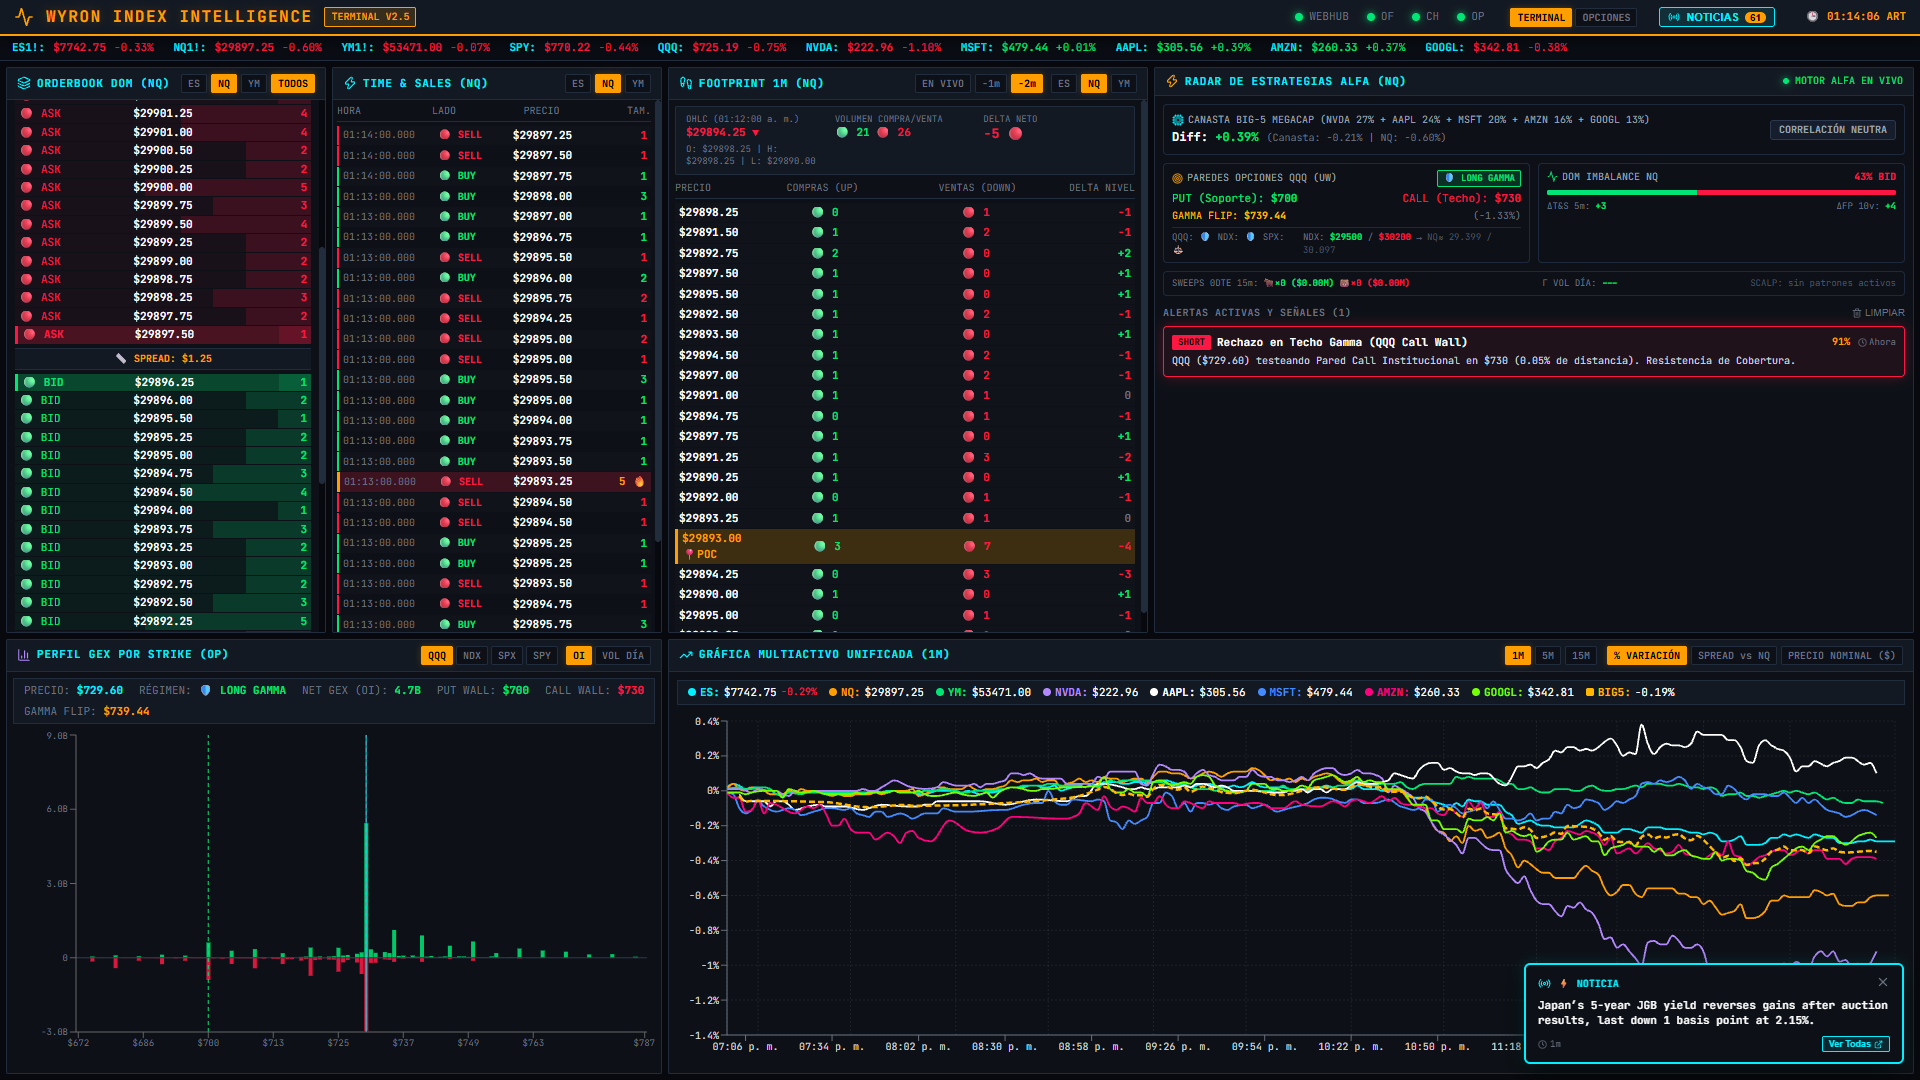Select SPY tab in GEX profile
The width and height of the screenshot is (1920, 1080).
(542, 656)
